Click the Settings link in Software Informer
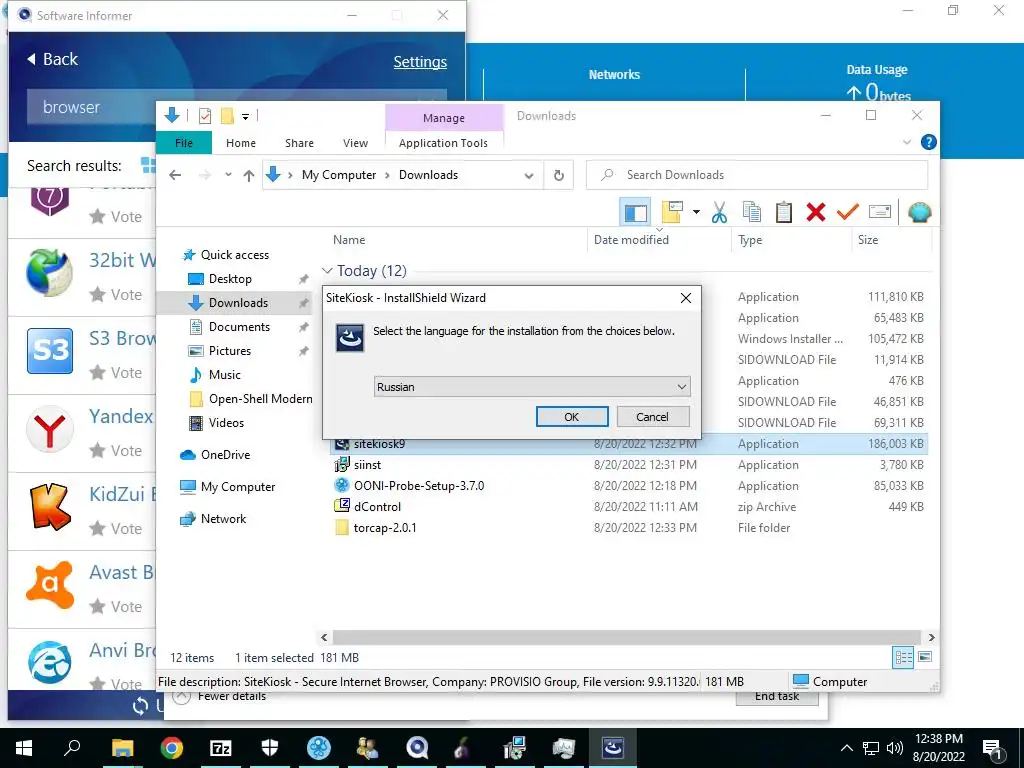Image resolution: width=1024 pixels, height=768 pixels. [x=420, y=62]
